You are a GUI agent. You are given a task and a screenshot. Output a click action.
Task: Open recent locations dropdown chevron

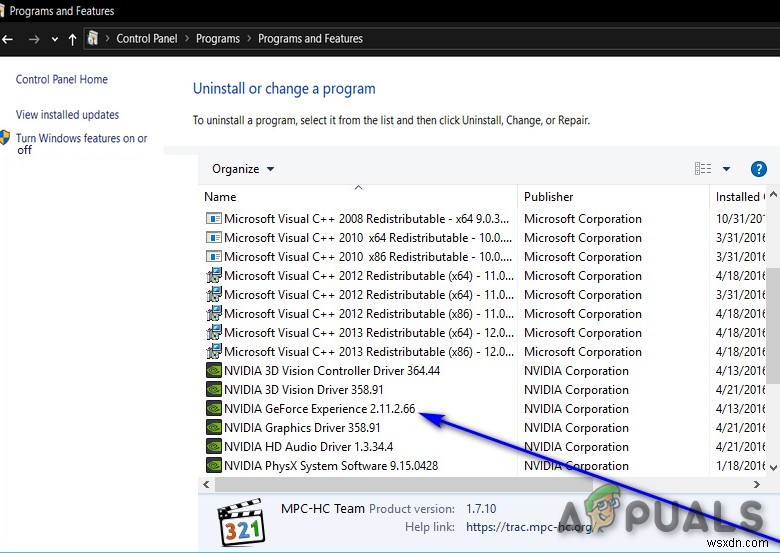tap(55, 39)
